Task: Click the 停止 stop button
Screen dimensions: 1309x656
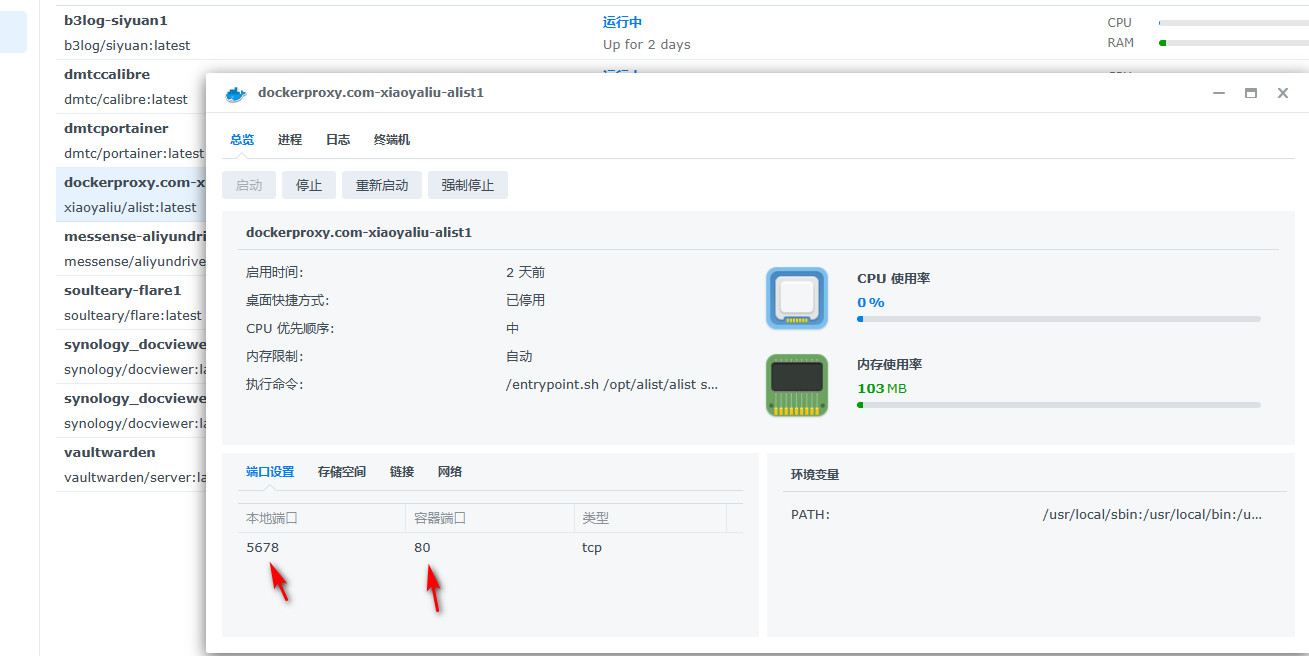Action: click(309, 185)
